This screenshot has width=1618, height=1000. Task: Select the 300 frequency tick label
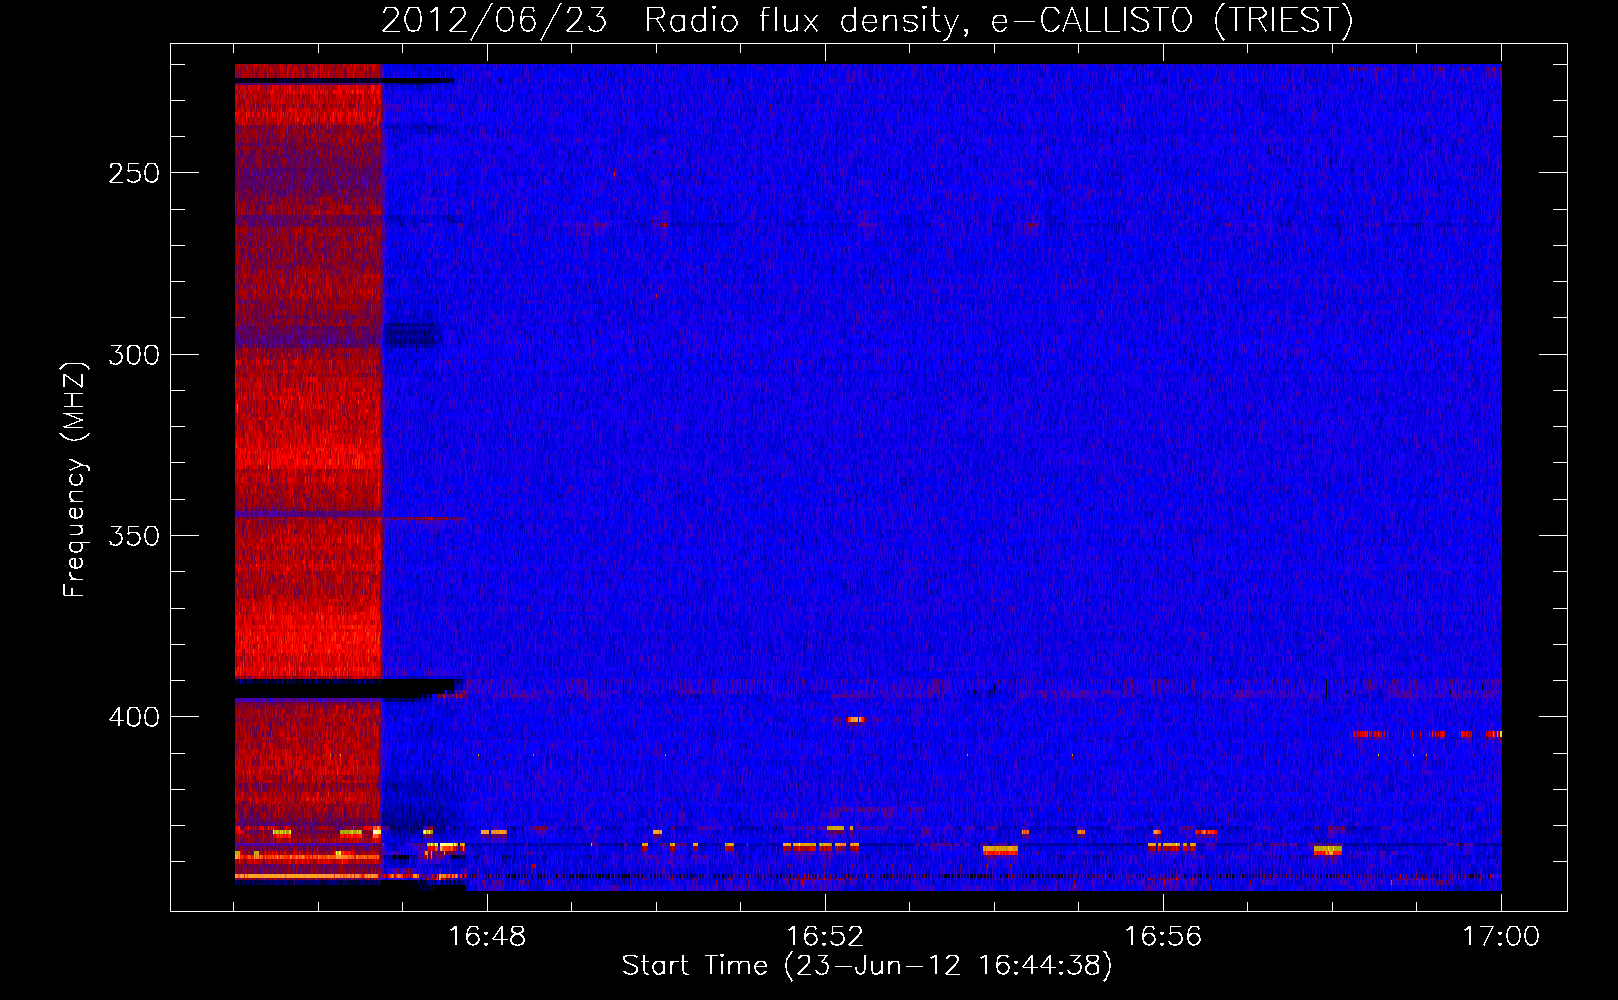point(134,355)
